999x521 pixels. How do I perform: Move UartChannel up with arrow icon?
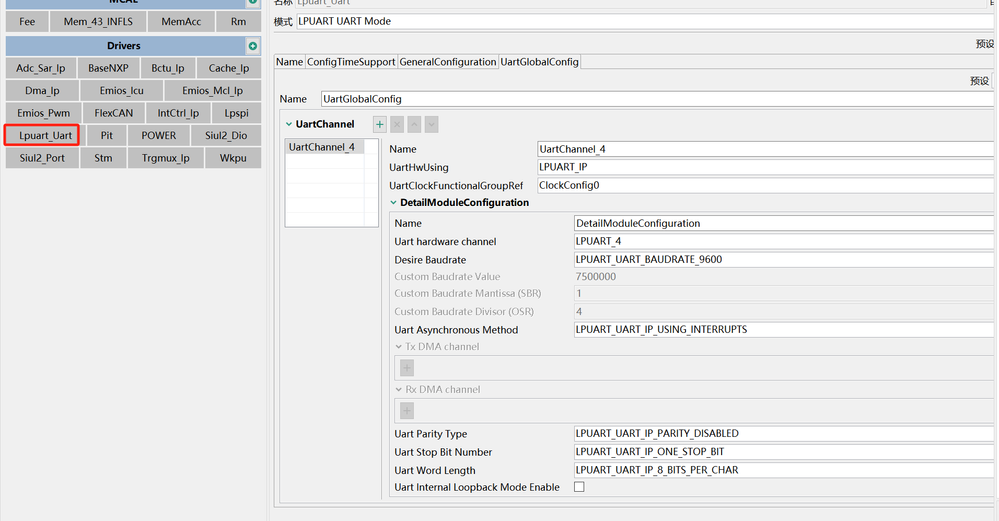[x=414, y=125]
